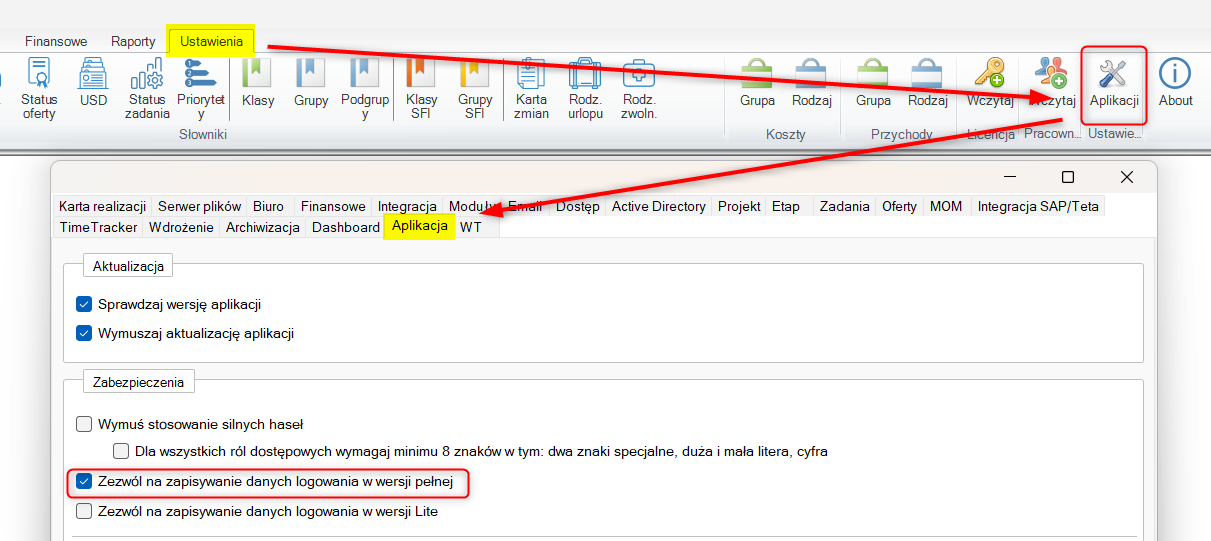1211x541 pixels.
Task: Open the Karta realizacji settings tab
Action: click(x=103, y=206)
